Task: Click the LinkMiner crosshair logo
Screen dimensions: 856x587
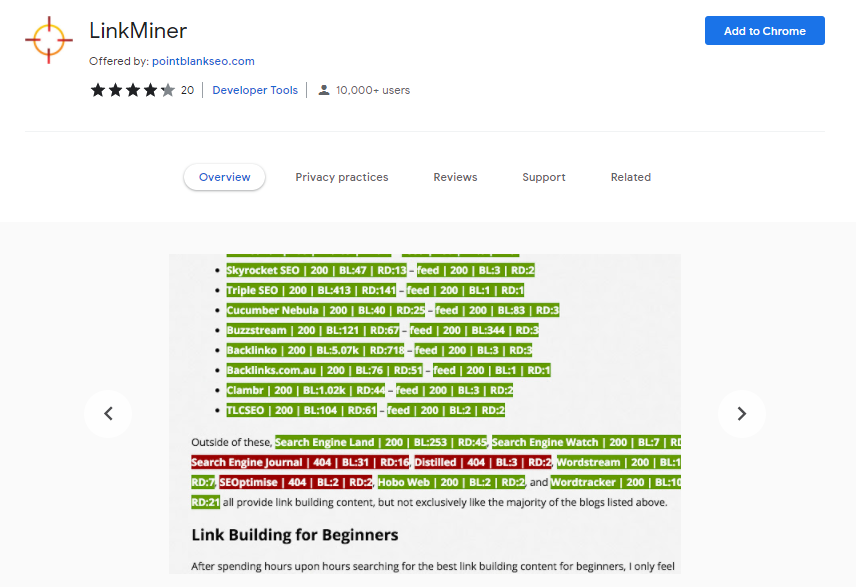Action: coord(48,40)
